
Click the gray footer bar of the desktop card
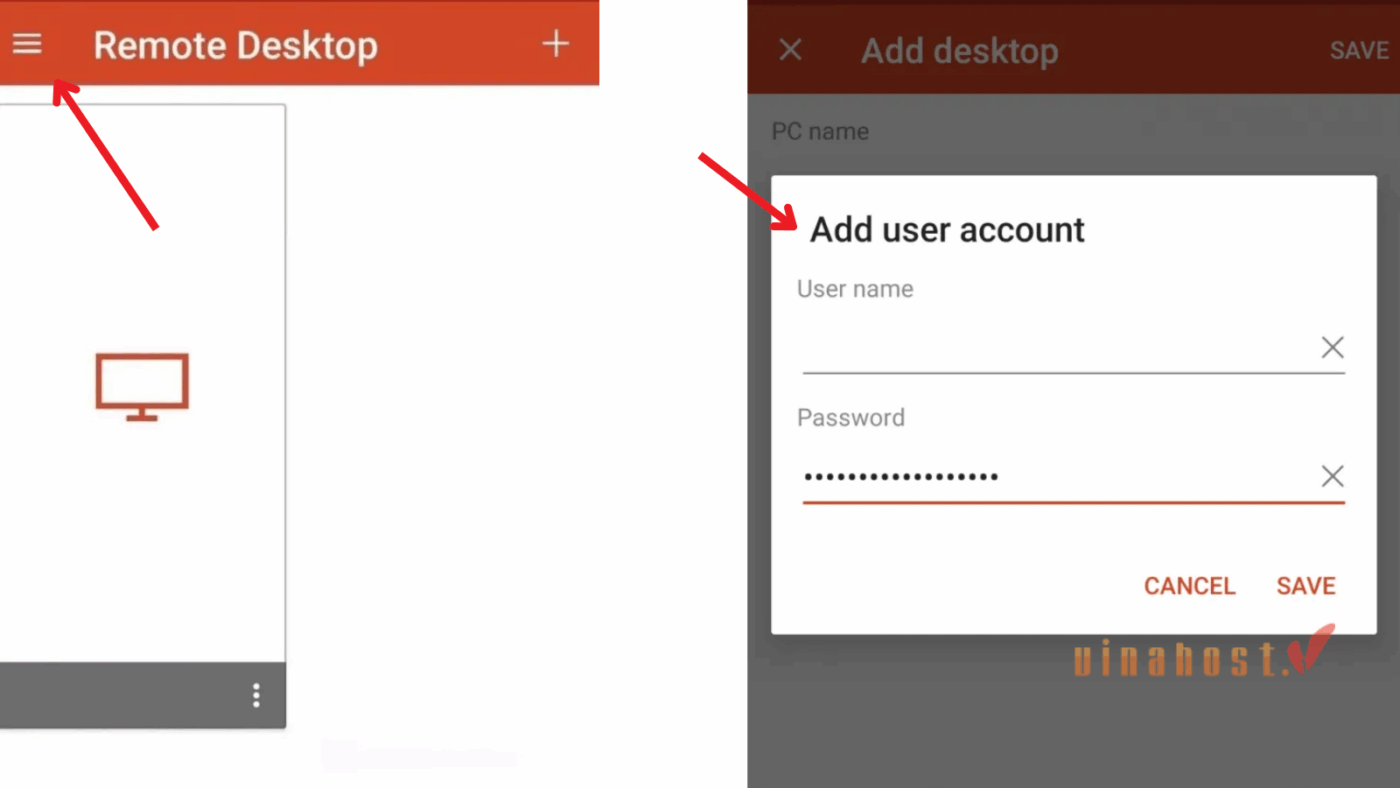pos(143,695)
